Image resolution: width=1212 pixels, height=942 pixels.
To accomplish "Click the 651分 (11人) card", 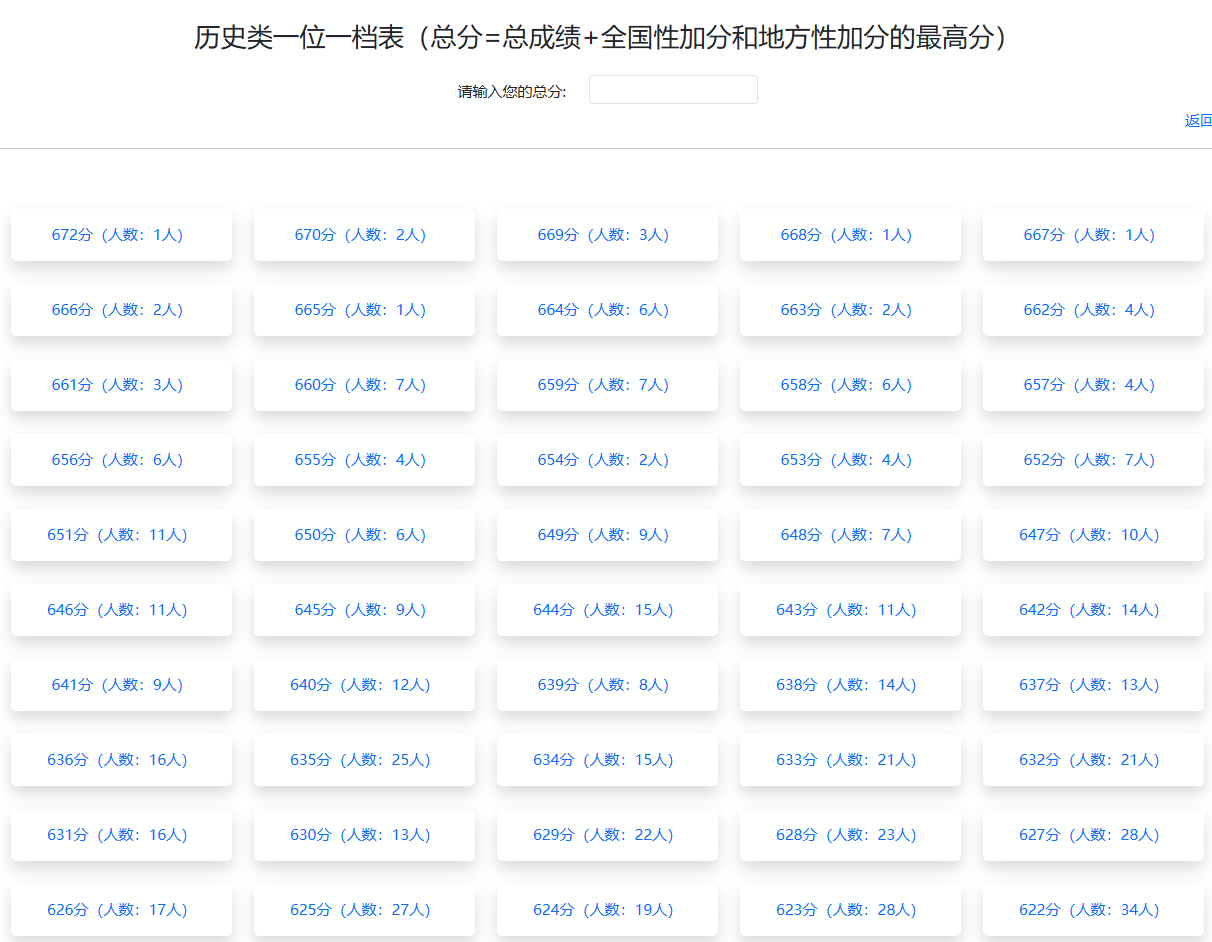I will [x=121, y=535].
